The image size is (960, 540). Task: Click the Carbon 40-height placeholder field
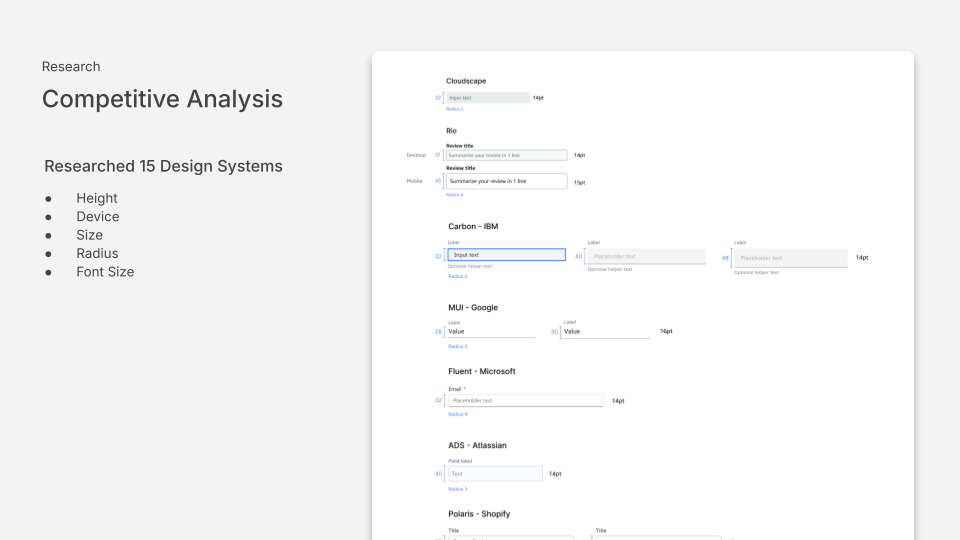pos(646,256)
